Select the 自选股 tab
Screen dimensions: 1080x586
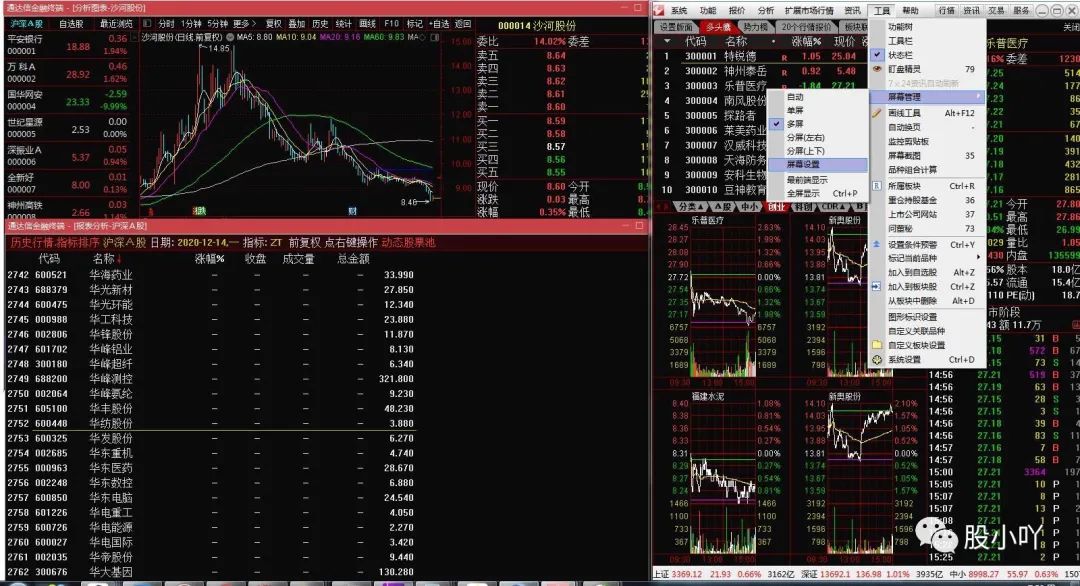click(x=71, y=23)
